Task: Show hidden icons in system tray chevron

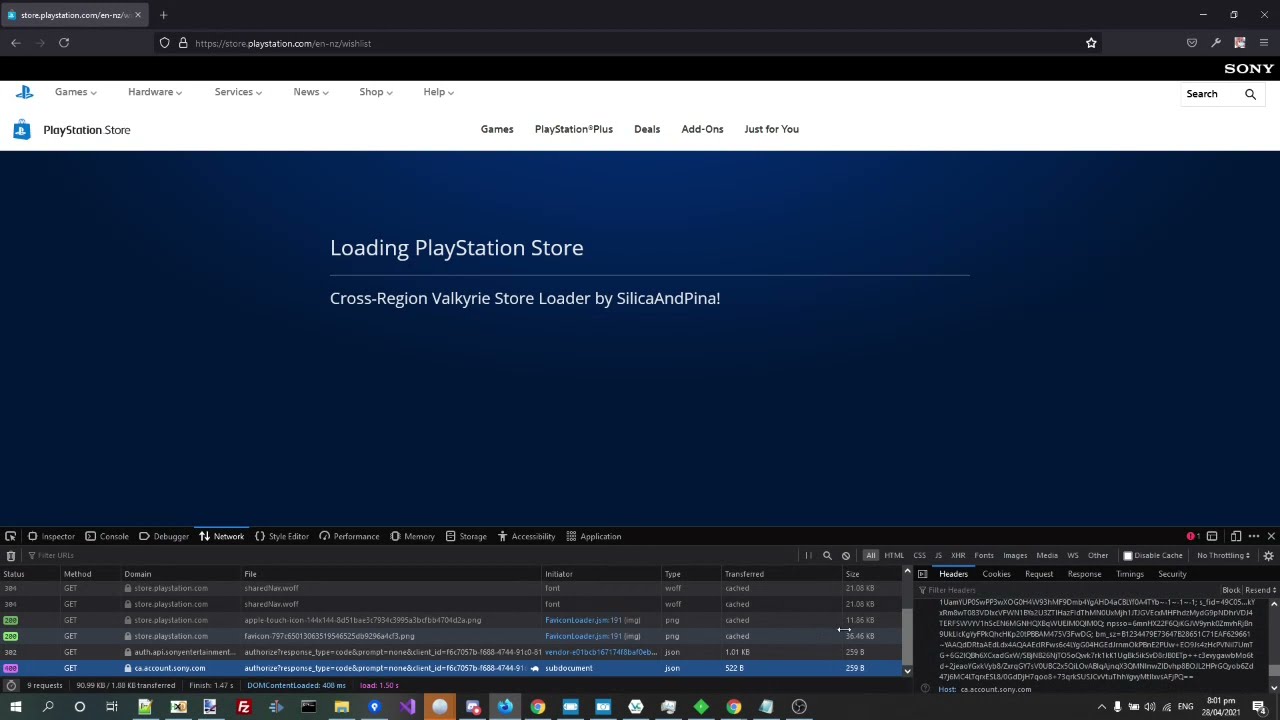Action: (x=1102, y=707)
